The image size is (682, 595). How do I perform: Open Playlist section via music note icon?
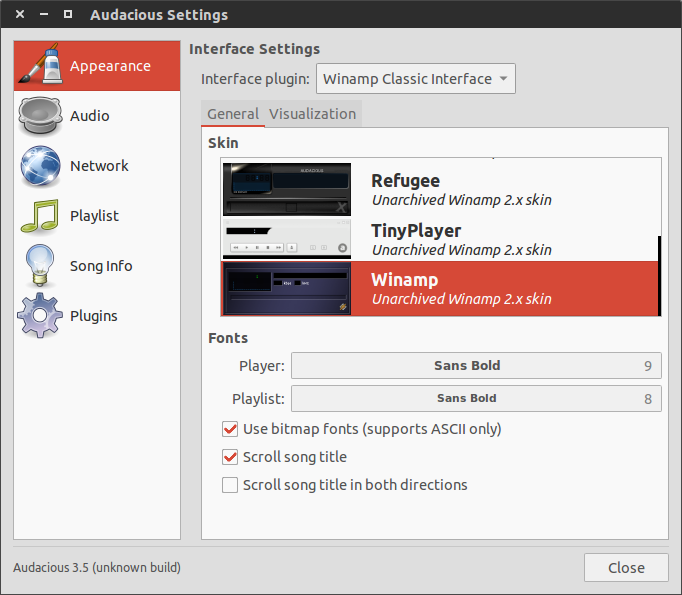[40, 216]
